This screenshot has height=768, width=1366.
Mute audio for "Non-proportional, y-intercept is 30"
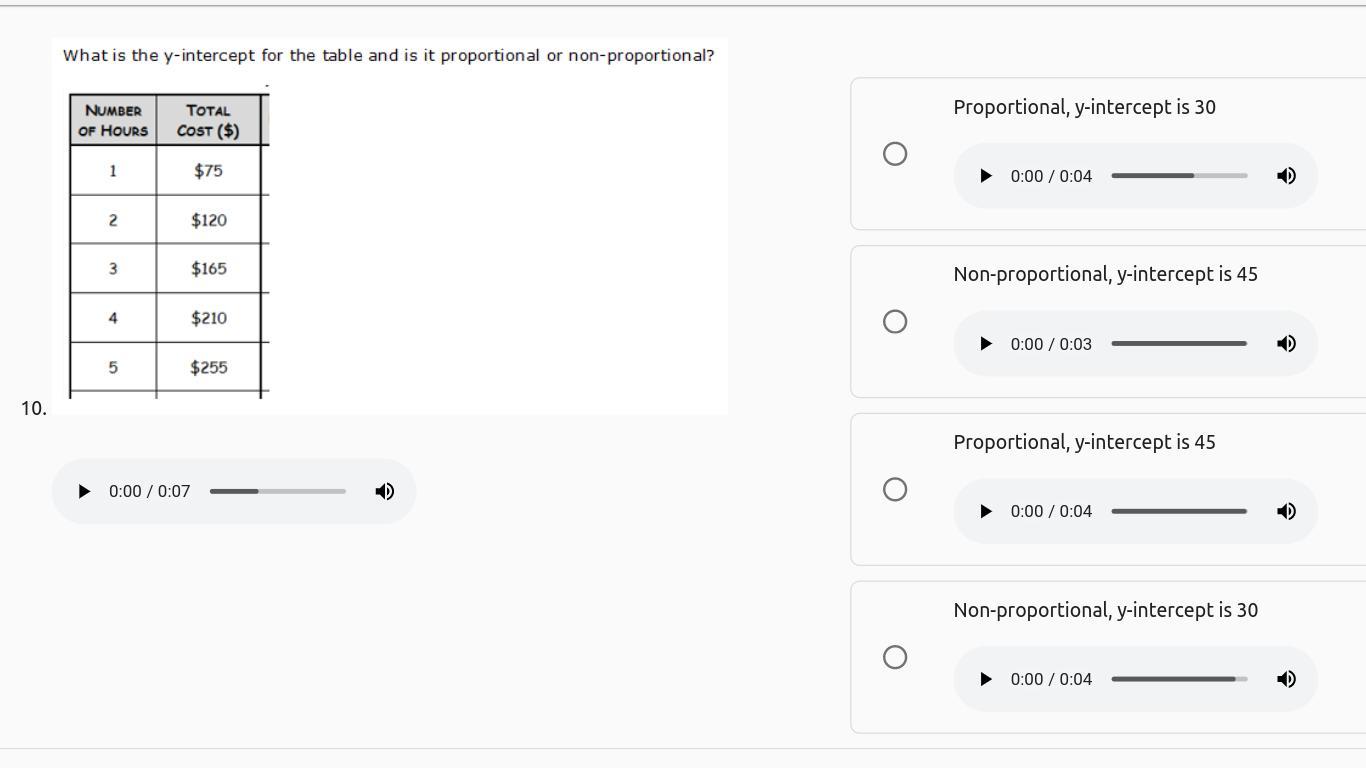[x=1287, y=679]
